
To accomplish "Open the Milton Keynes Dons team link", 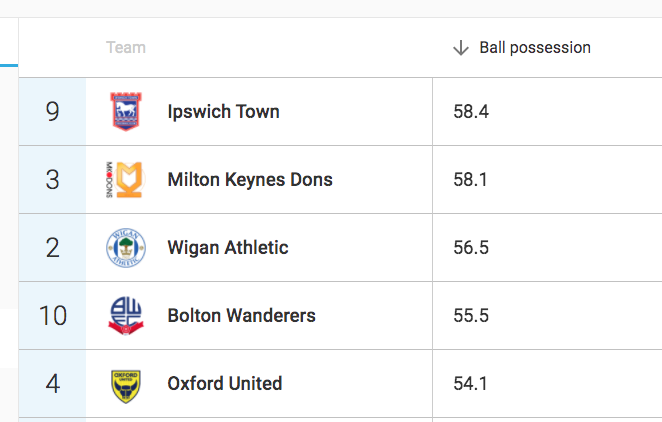I will pos(250,180).
